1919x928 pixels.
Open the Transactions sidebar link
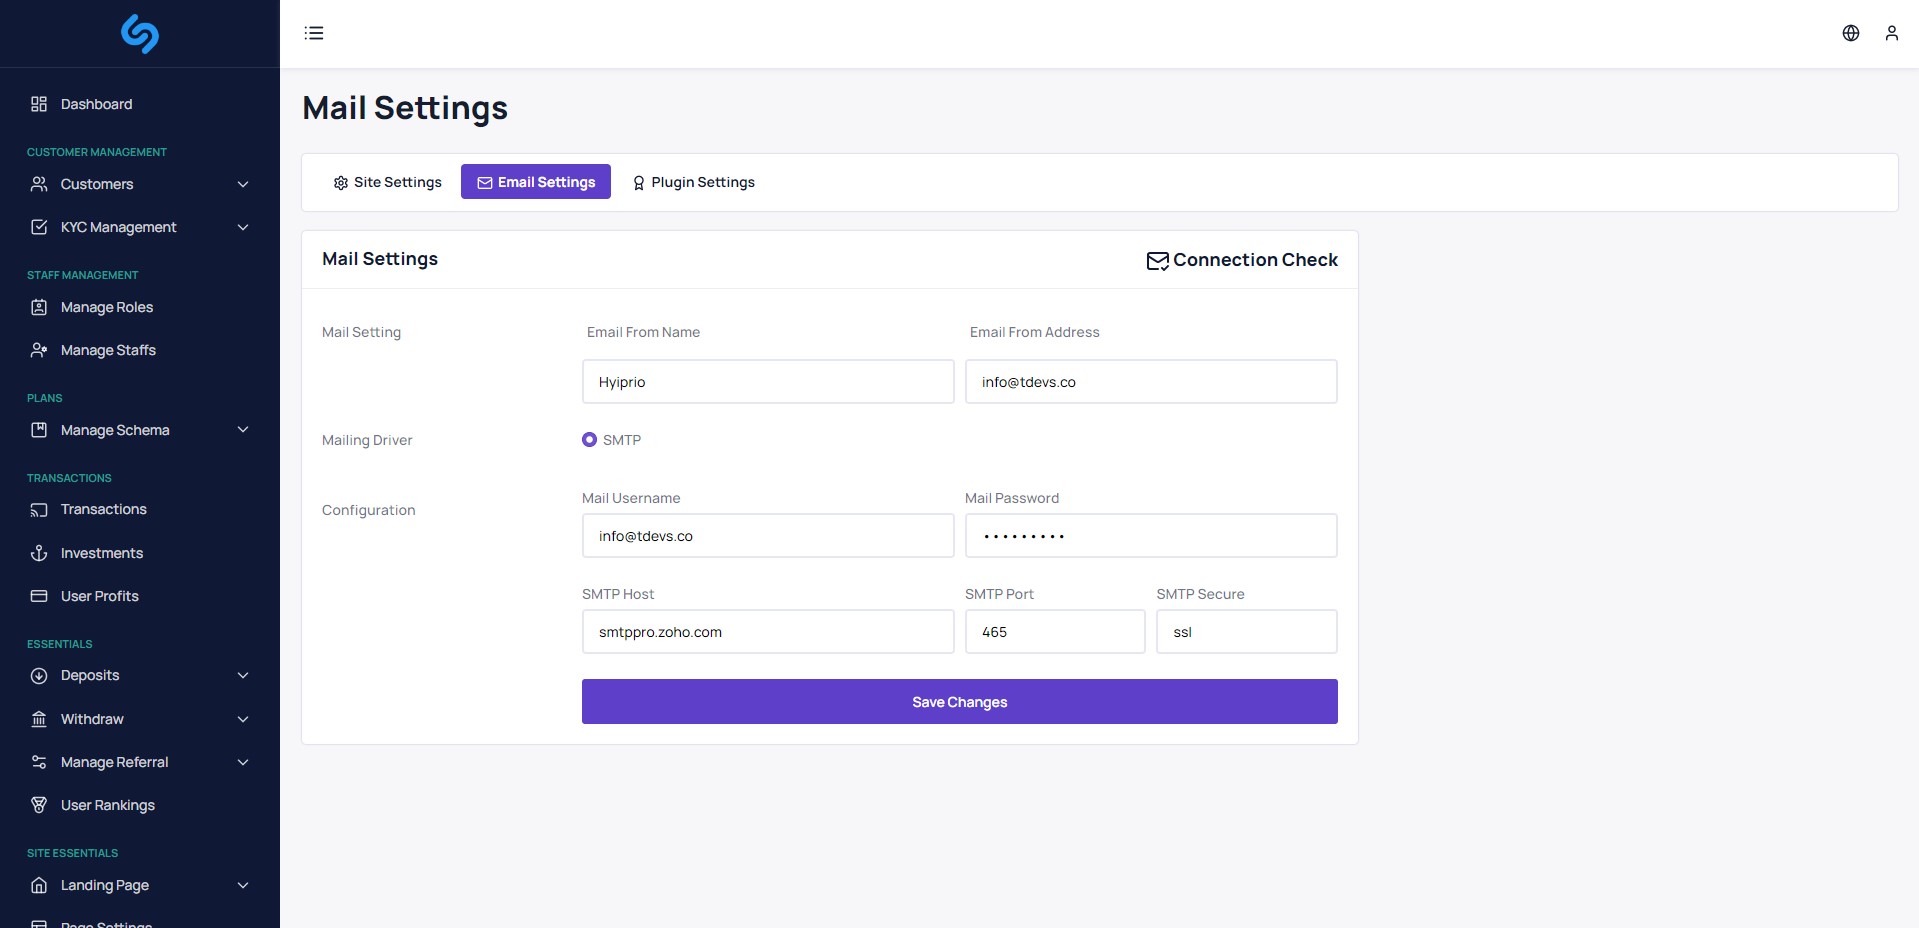103,510
